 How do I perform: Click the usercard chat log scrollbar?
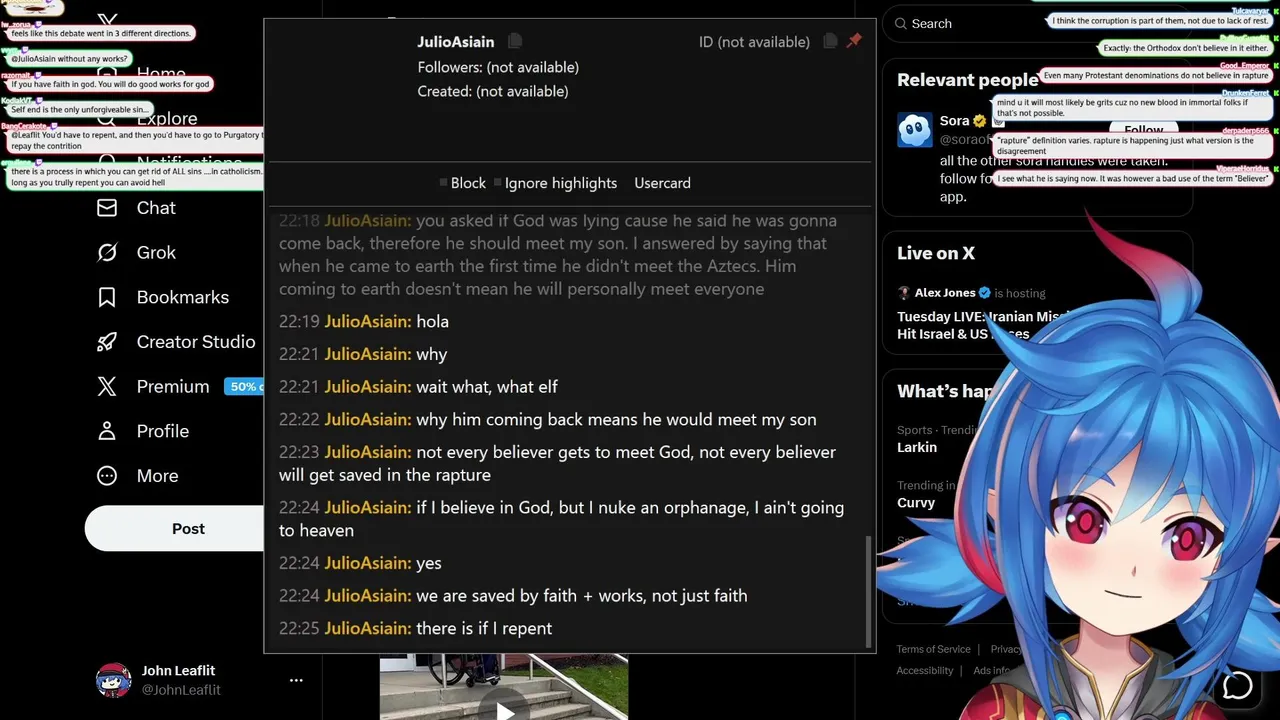pyautogui.click(x=868, y=591)
